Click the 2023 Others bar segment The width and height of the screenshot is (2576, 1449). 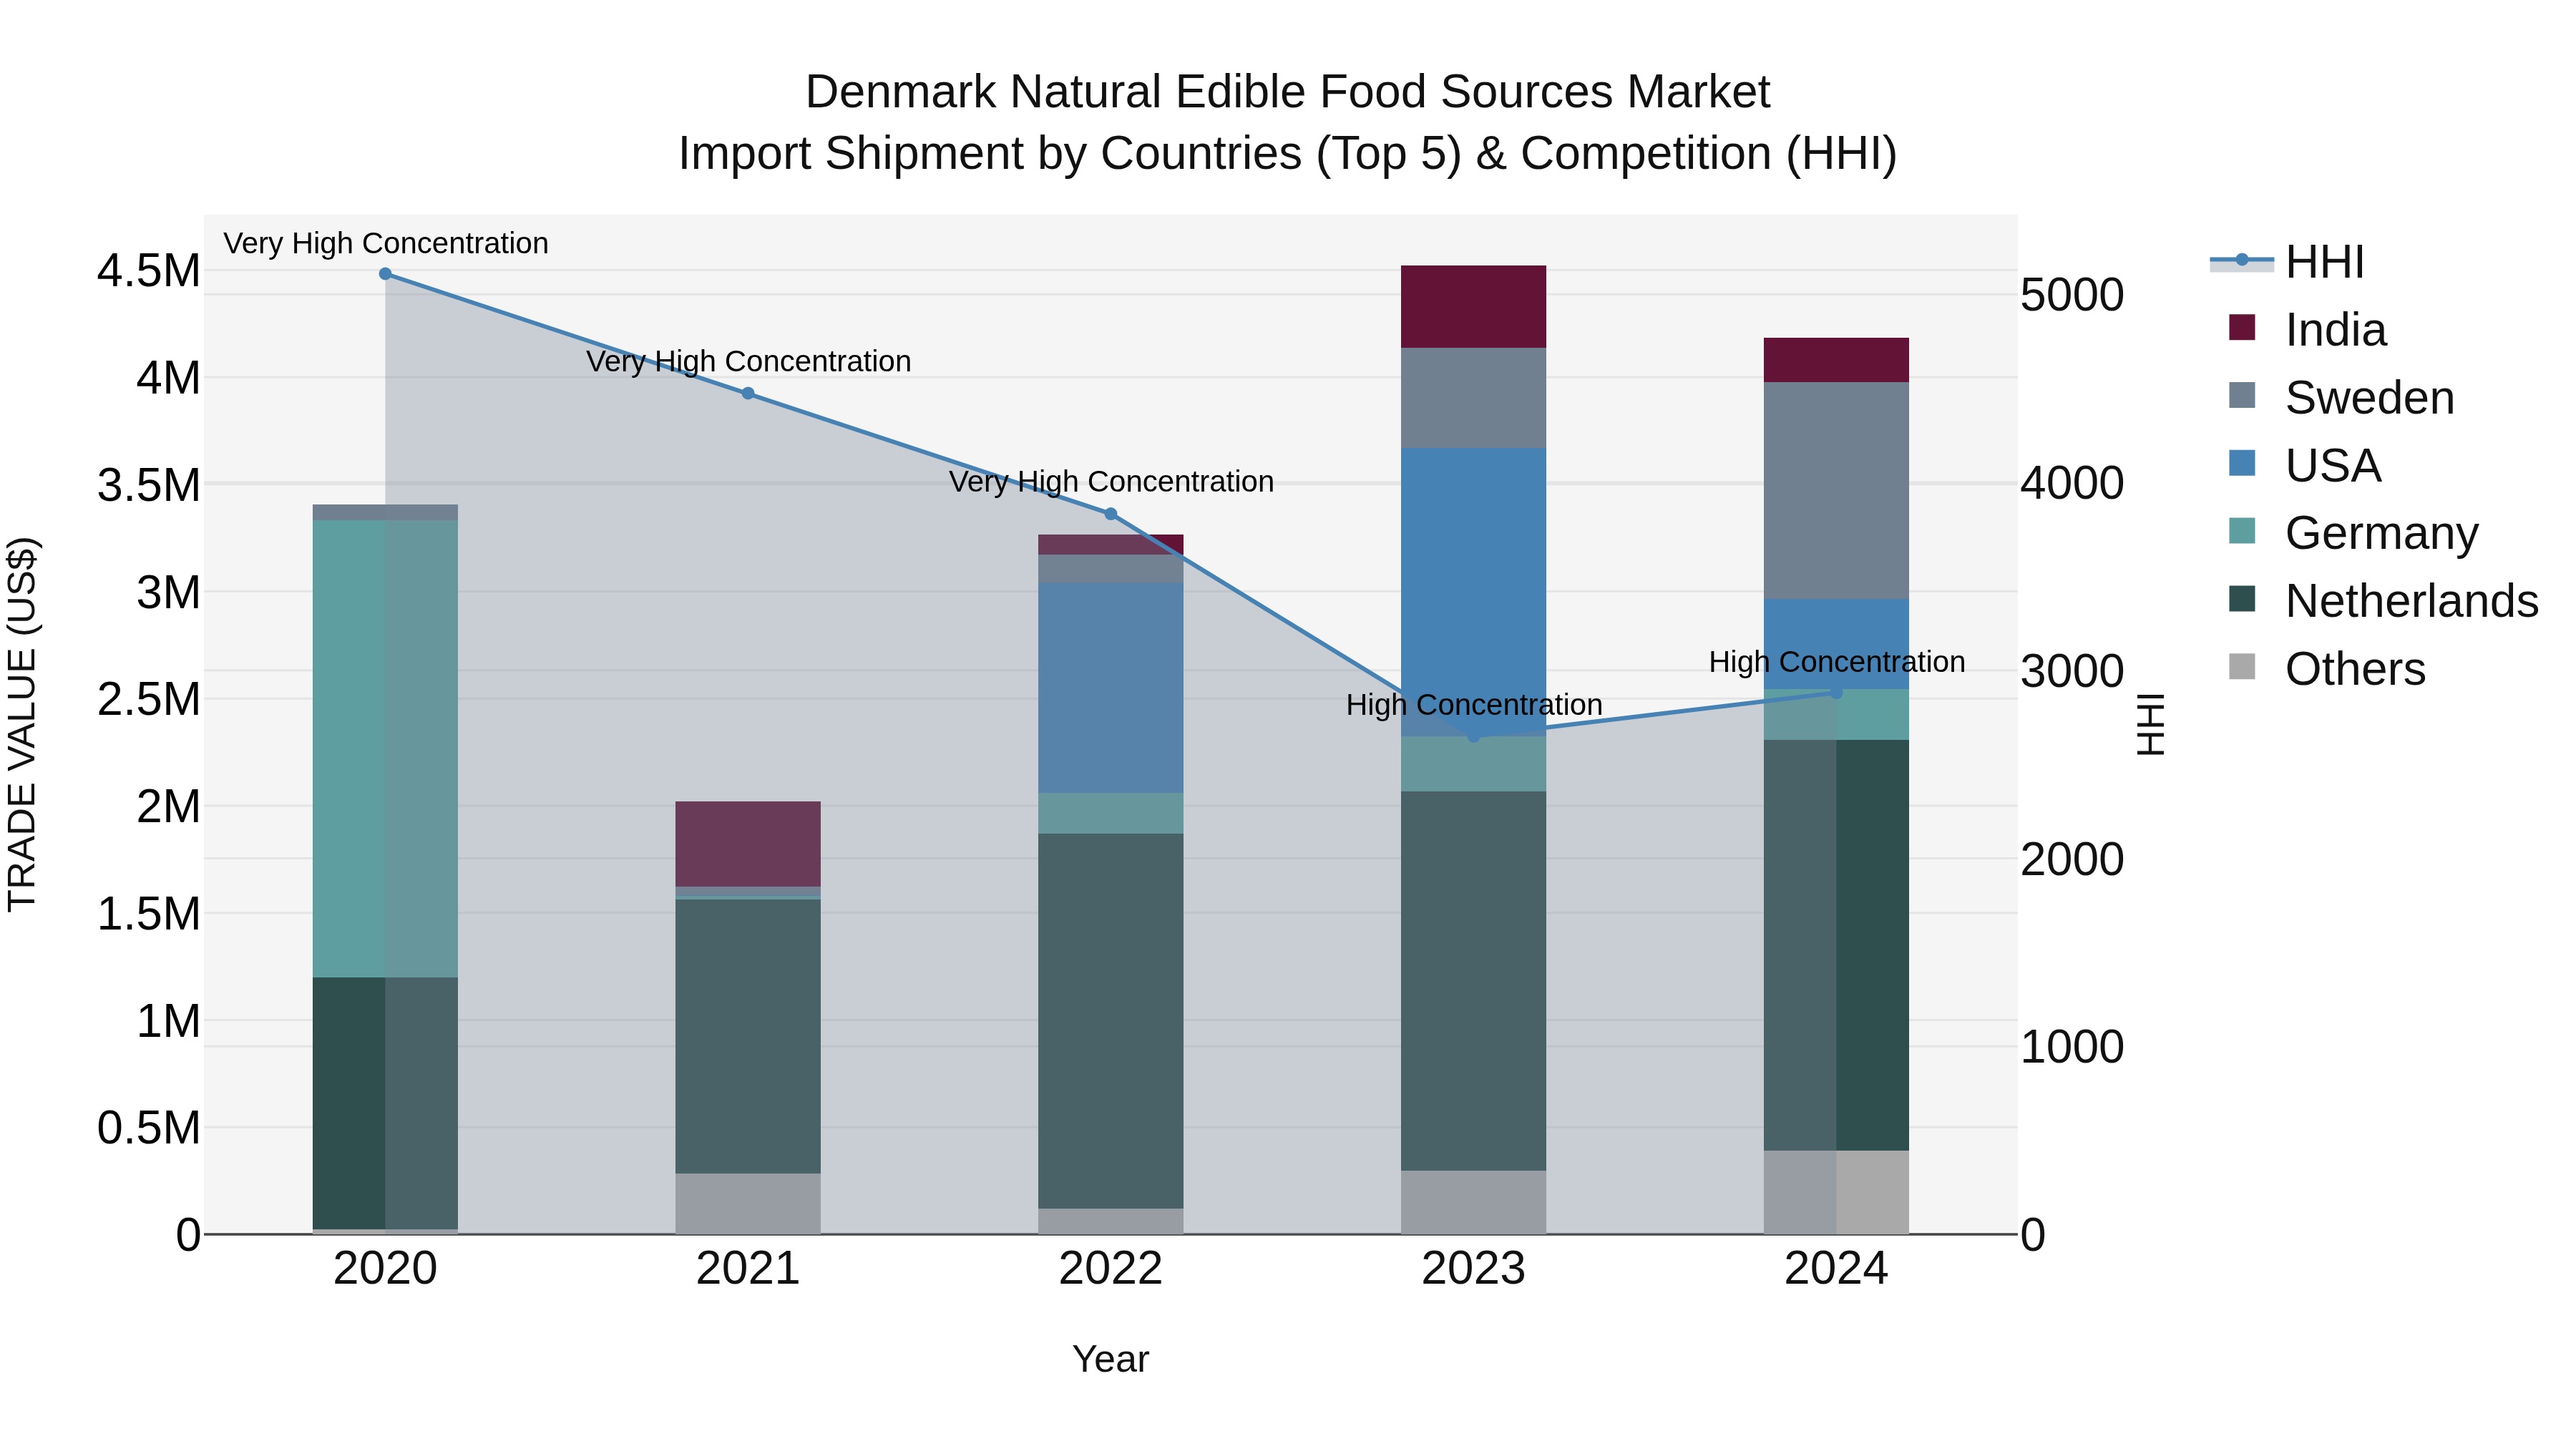1473,1202
